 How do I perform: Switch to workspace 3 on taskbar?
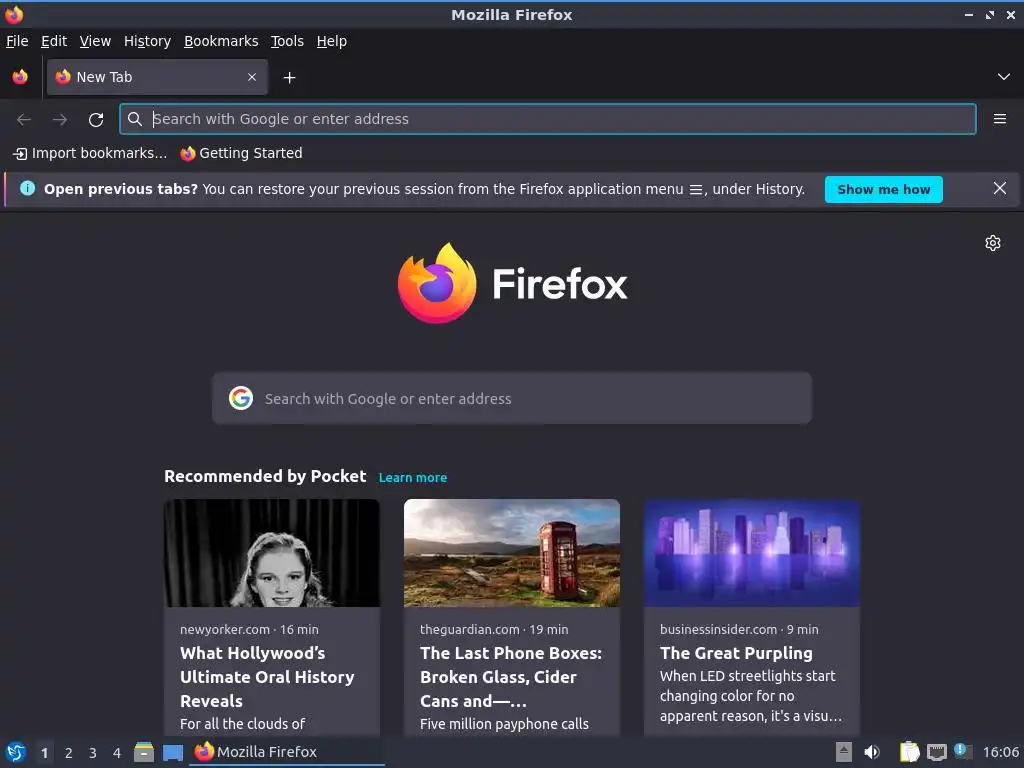pos(93,753)
